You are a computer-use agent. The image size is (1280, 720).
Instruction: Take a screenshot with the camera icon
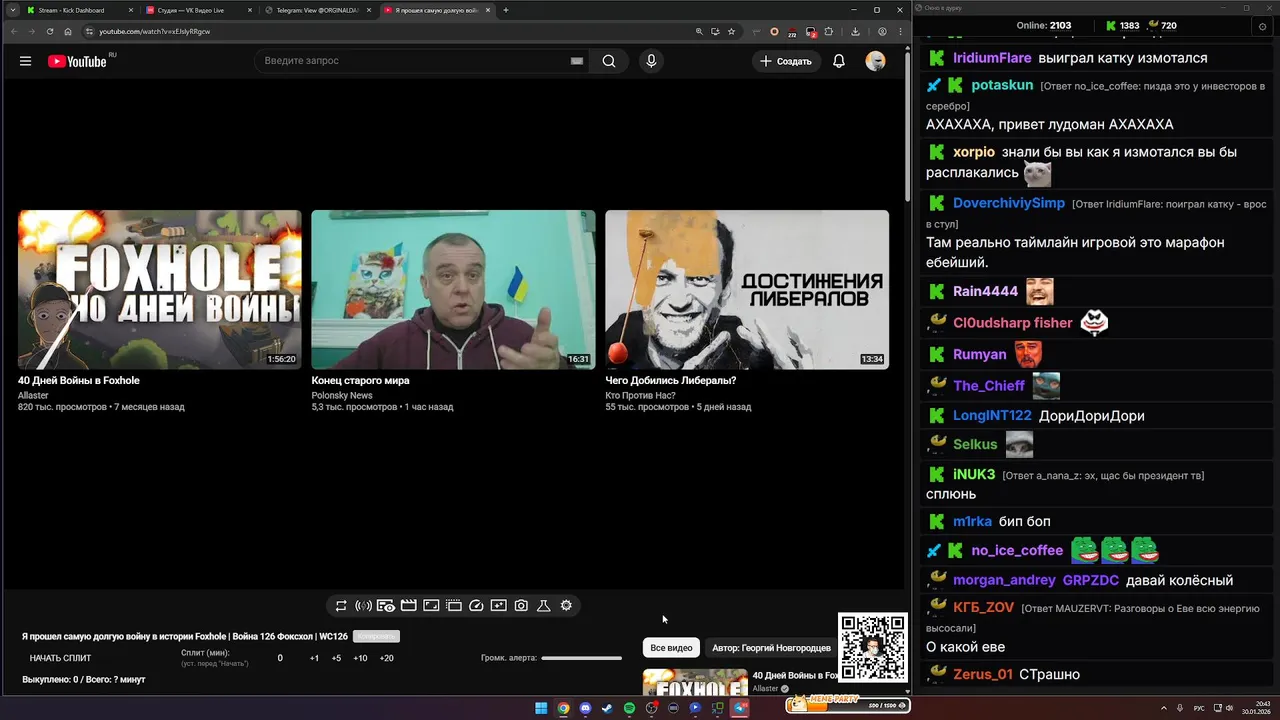(x=521, y=606)
